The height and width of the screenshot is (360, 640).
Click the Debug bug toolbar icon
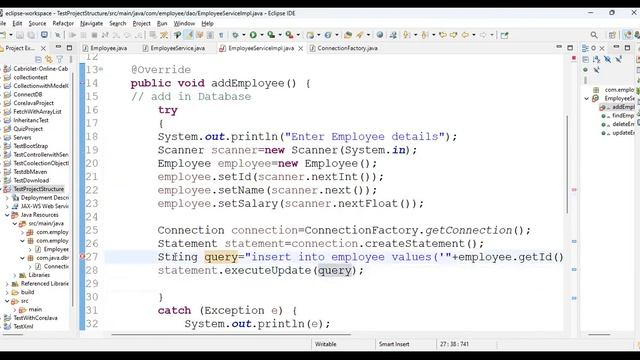tap(235, 35)
